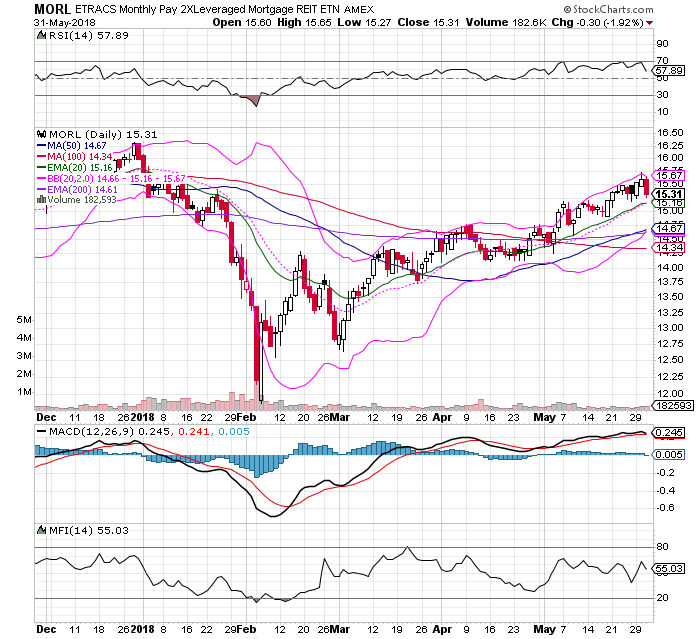This screenshot has width=700, height=639.
Task: Click the 2018 label on the bottom date axis
Action: 142,629
